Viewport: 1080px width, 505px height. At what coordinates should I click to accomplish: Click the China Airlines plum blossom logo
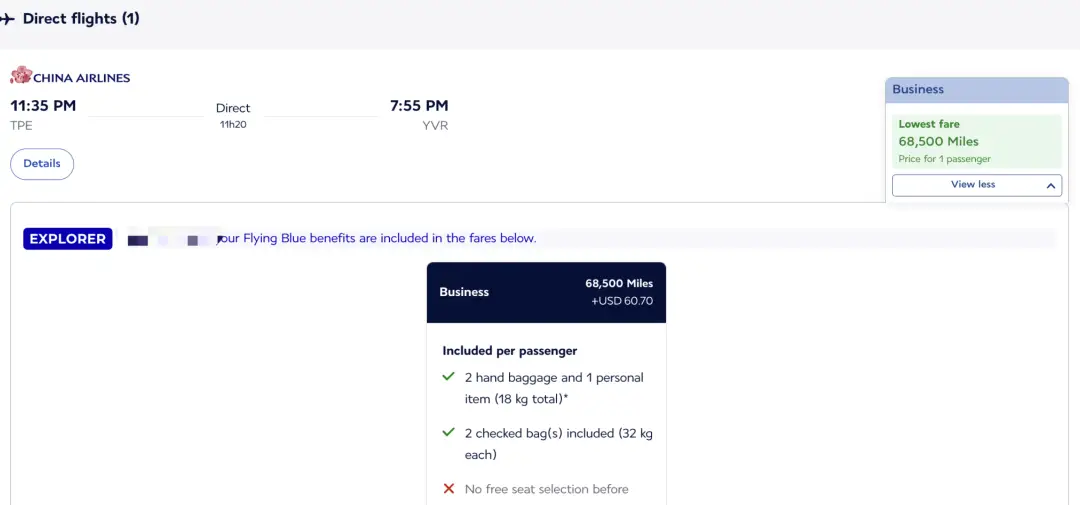[x=21, y=76]
